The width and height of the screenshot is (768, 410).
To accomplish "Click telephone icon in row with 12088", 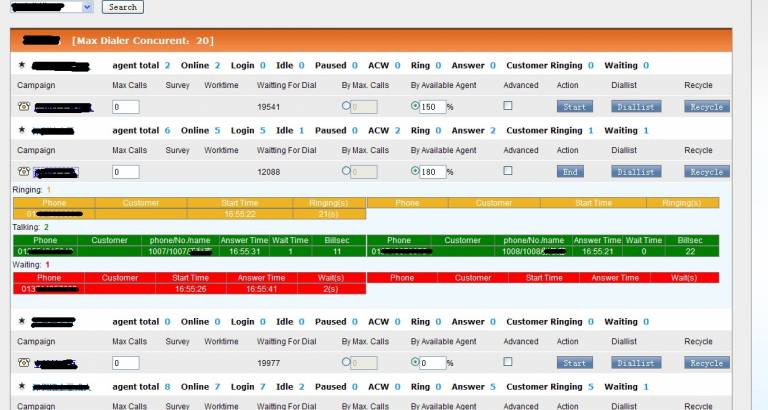I will (24, 171).
